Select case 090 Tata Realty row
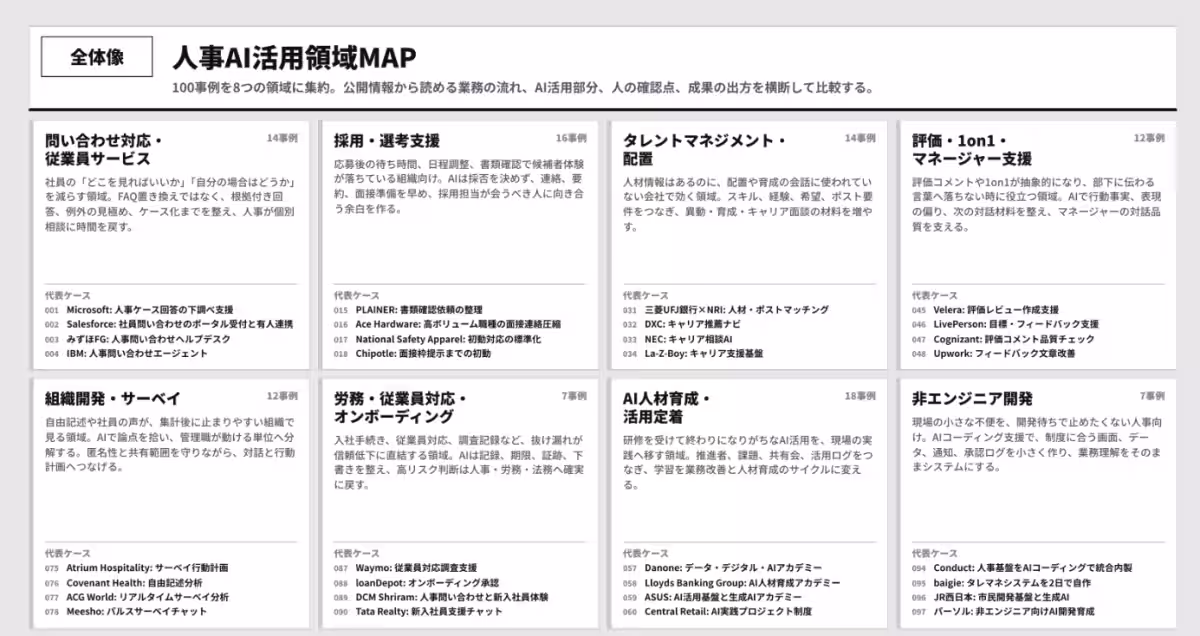The image size is (1200, 636). 418,611
